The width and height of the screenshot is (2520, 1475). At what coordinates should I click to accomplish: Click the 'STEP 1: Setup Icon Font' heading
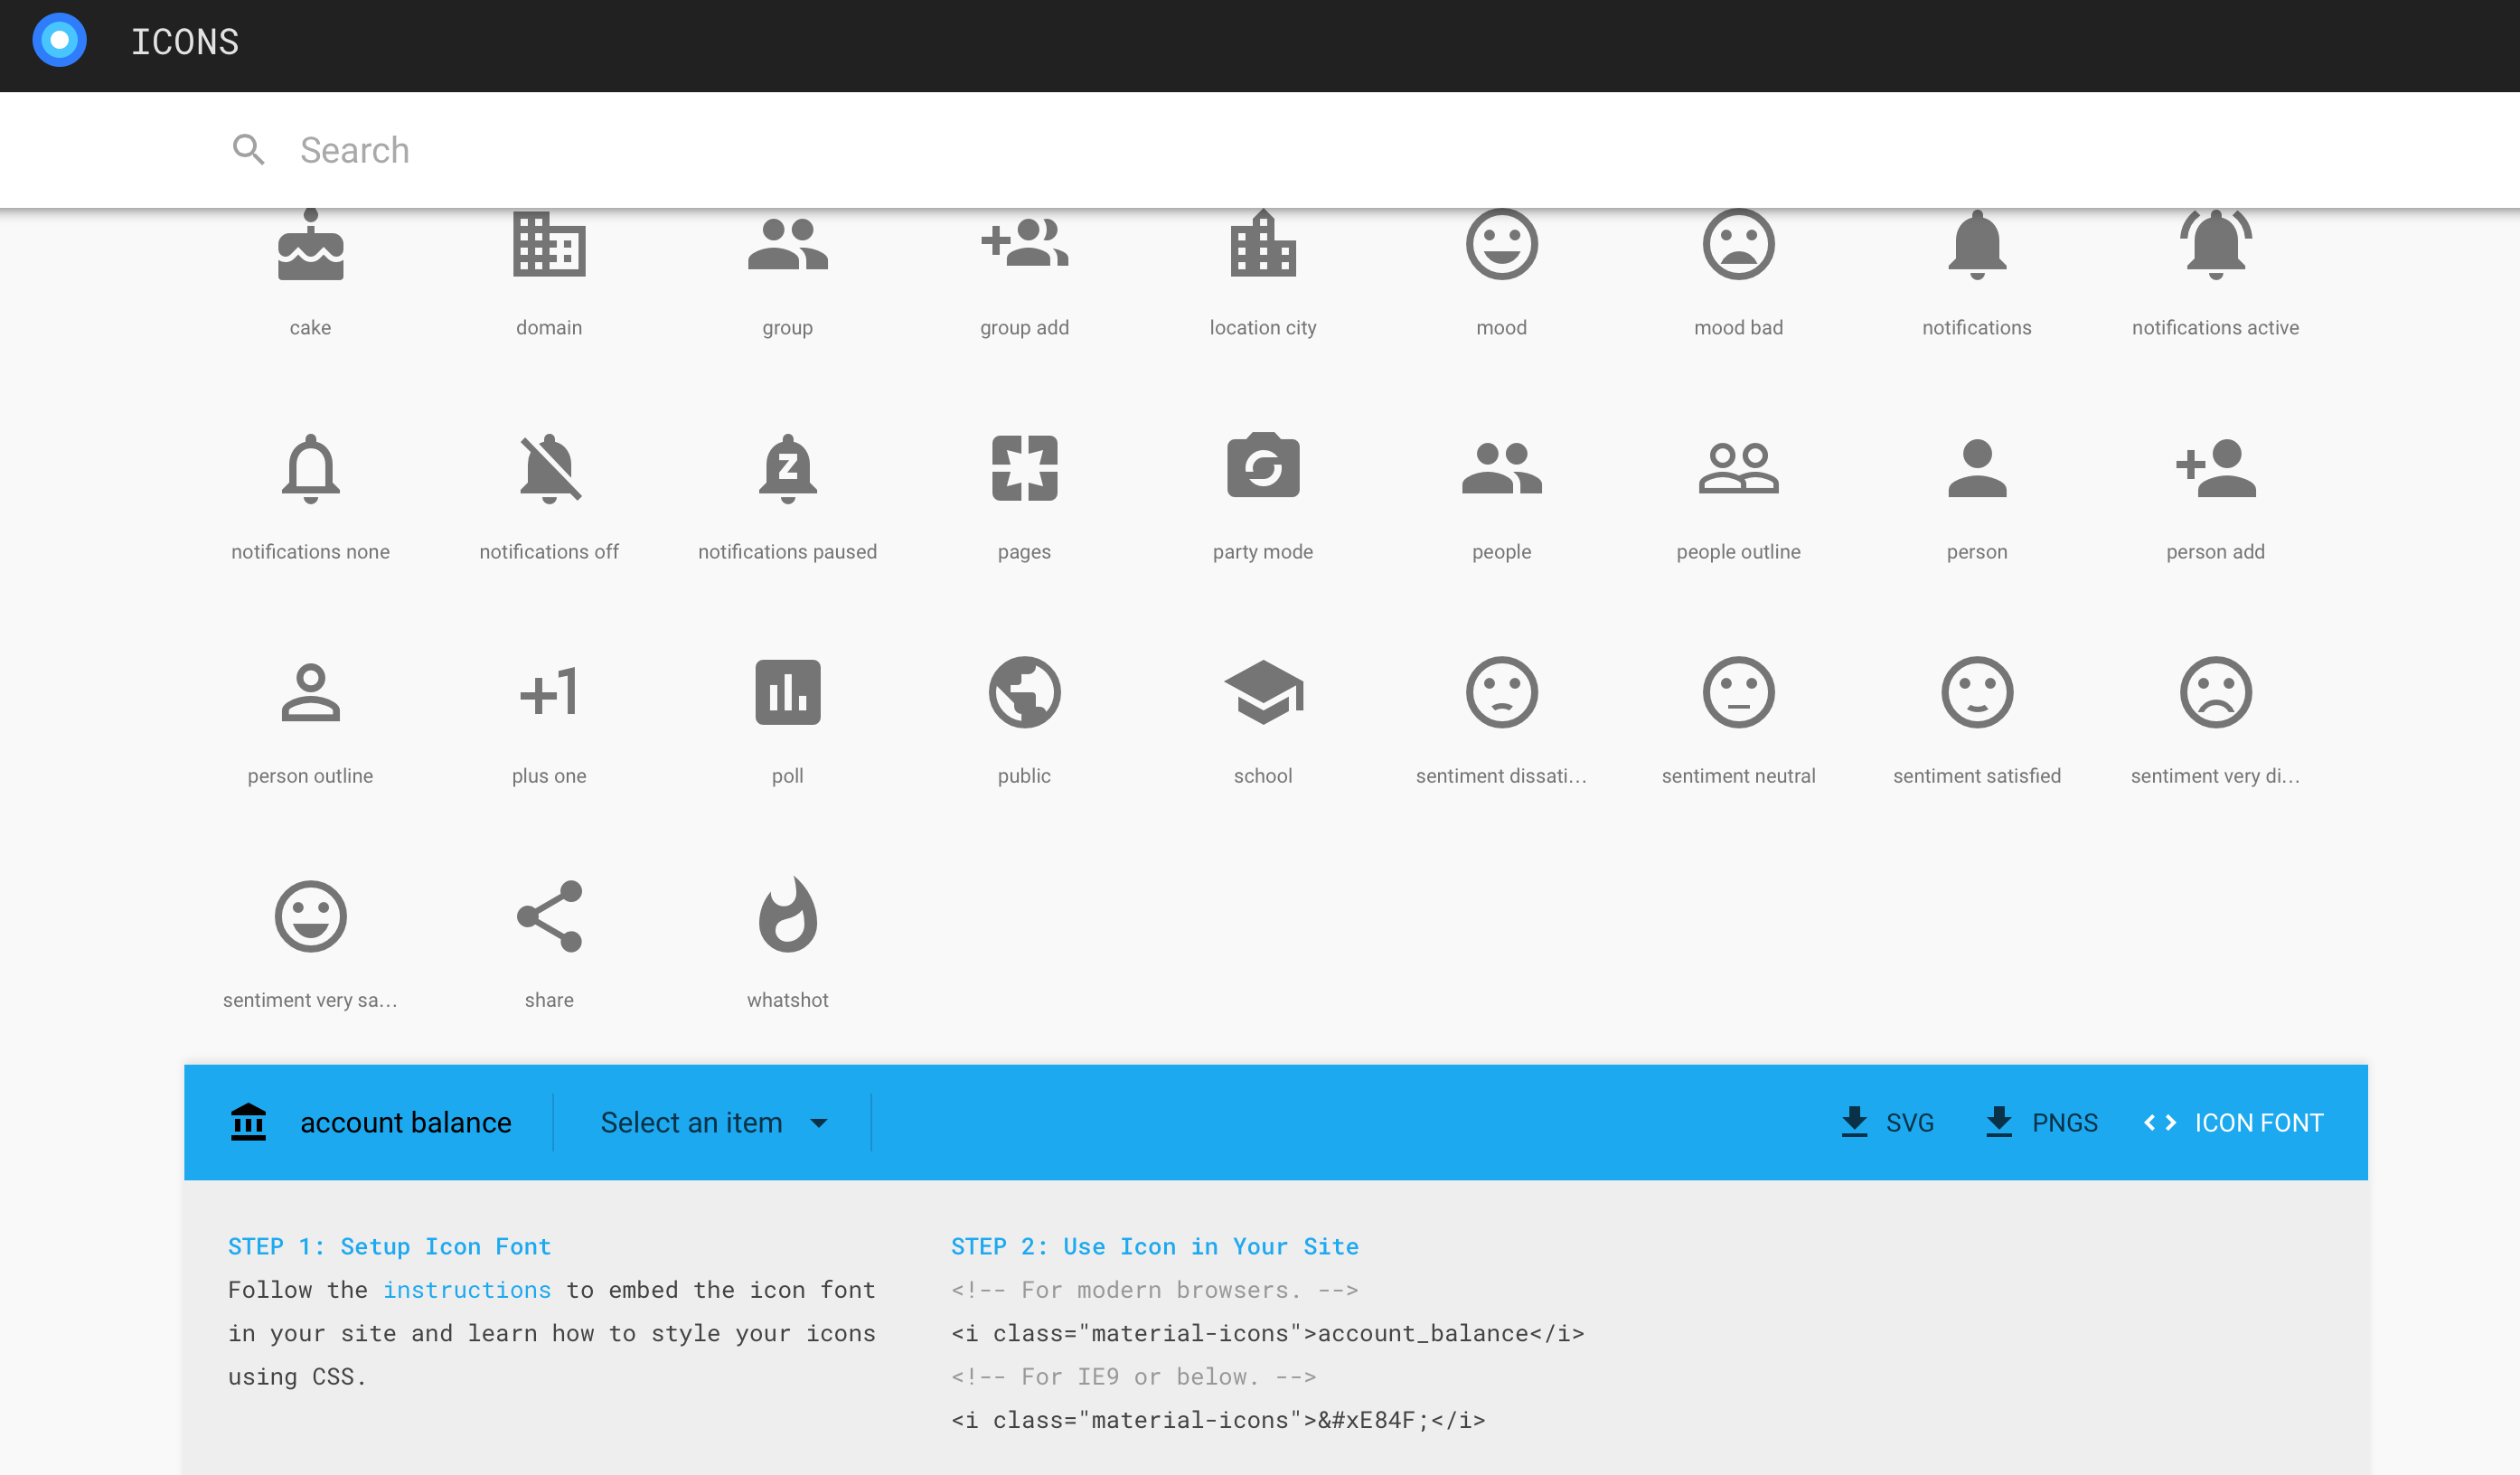pyautogui.click(x=390, y=1246)
